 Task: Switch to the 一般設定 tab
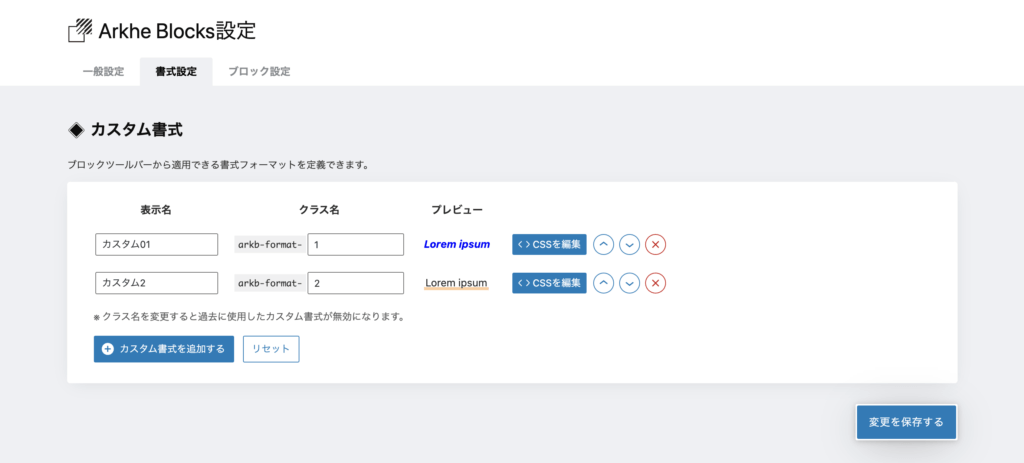103,72
